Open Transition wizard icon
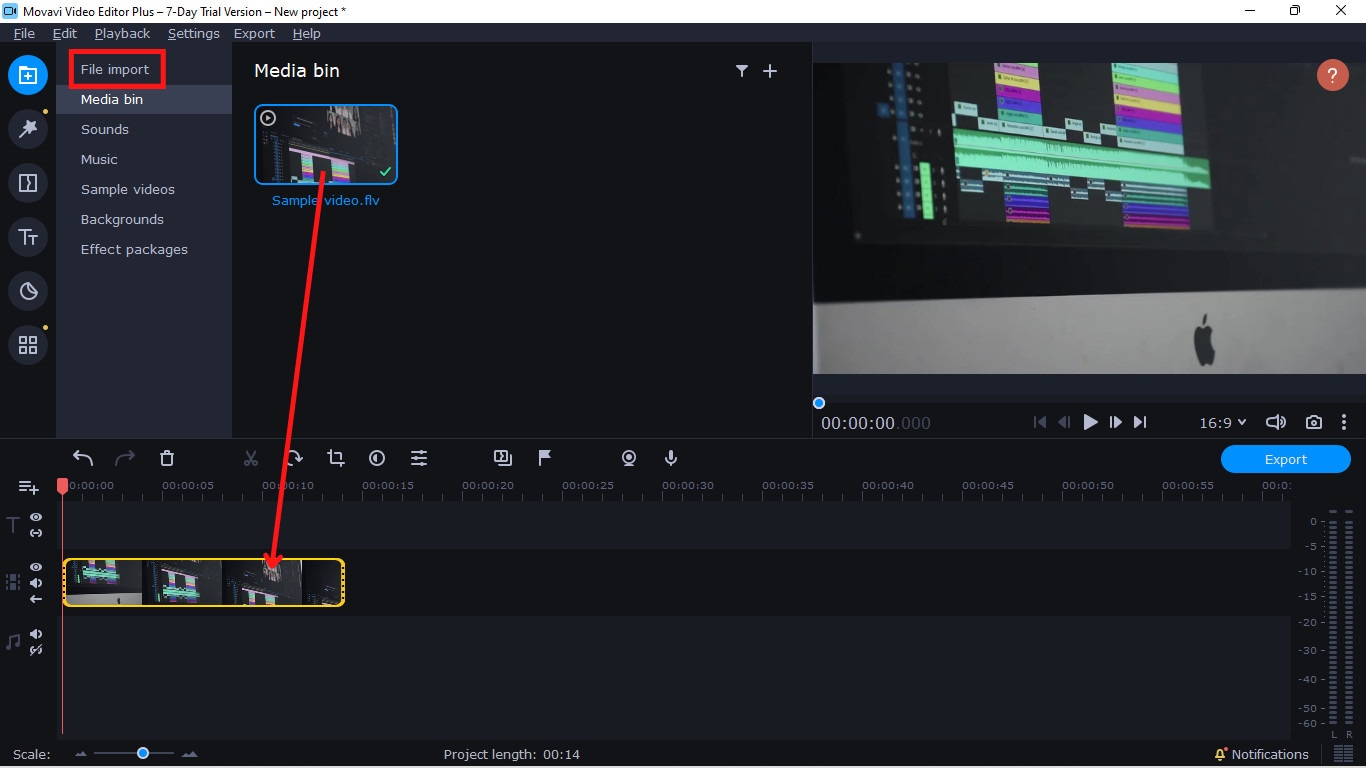 pyautogui.click(x=503, y=458)
